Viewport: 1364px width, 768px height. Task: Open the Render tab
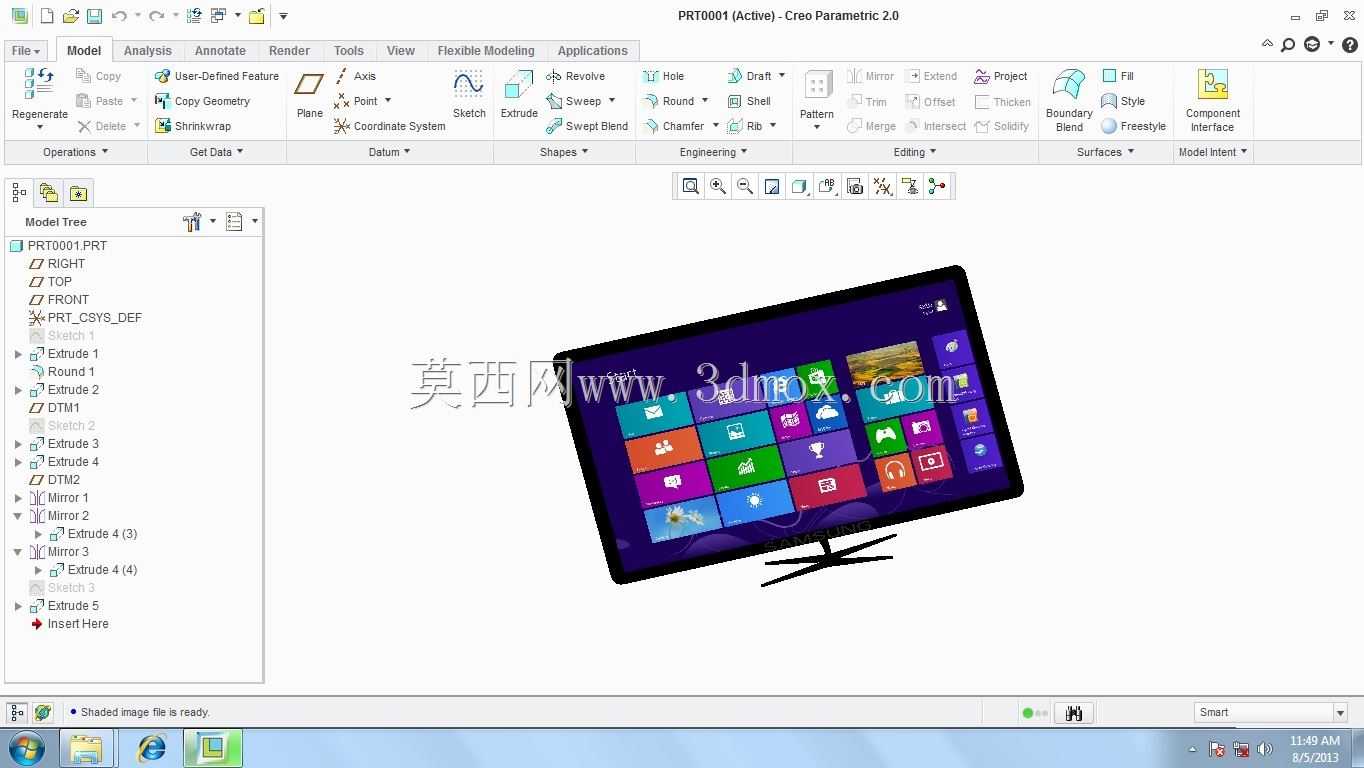[289, 50]
